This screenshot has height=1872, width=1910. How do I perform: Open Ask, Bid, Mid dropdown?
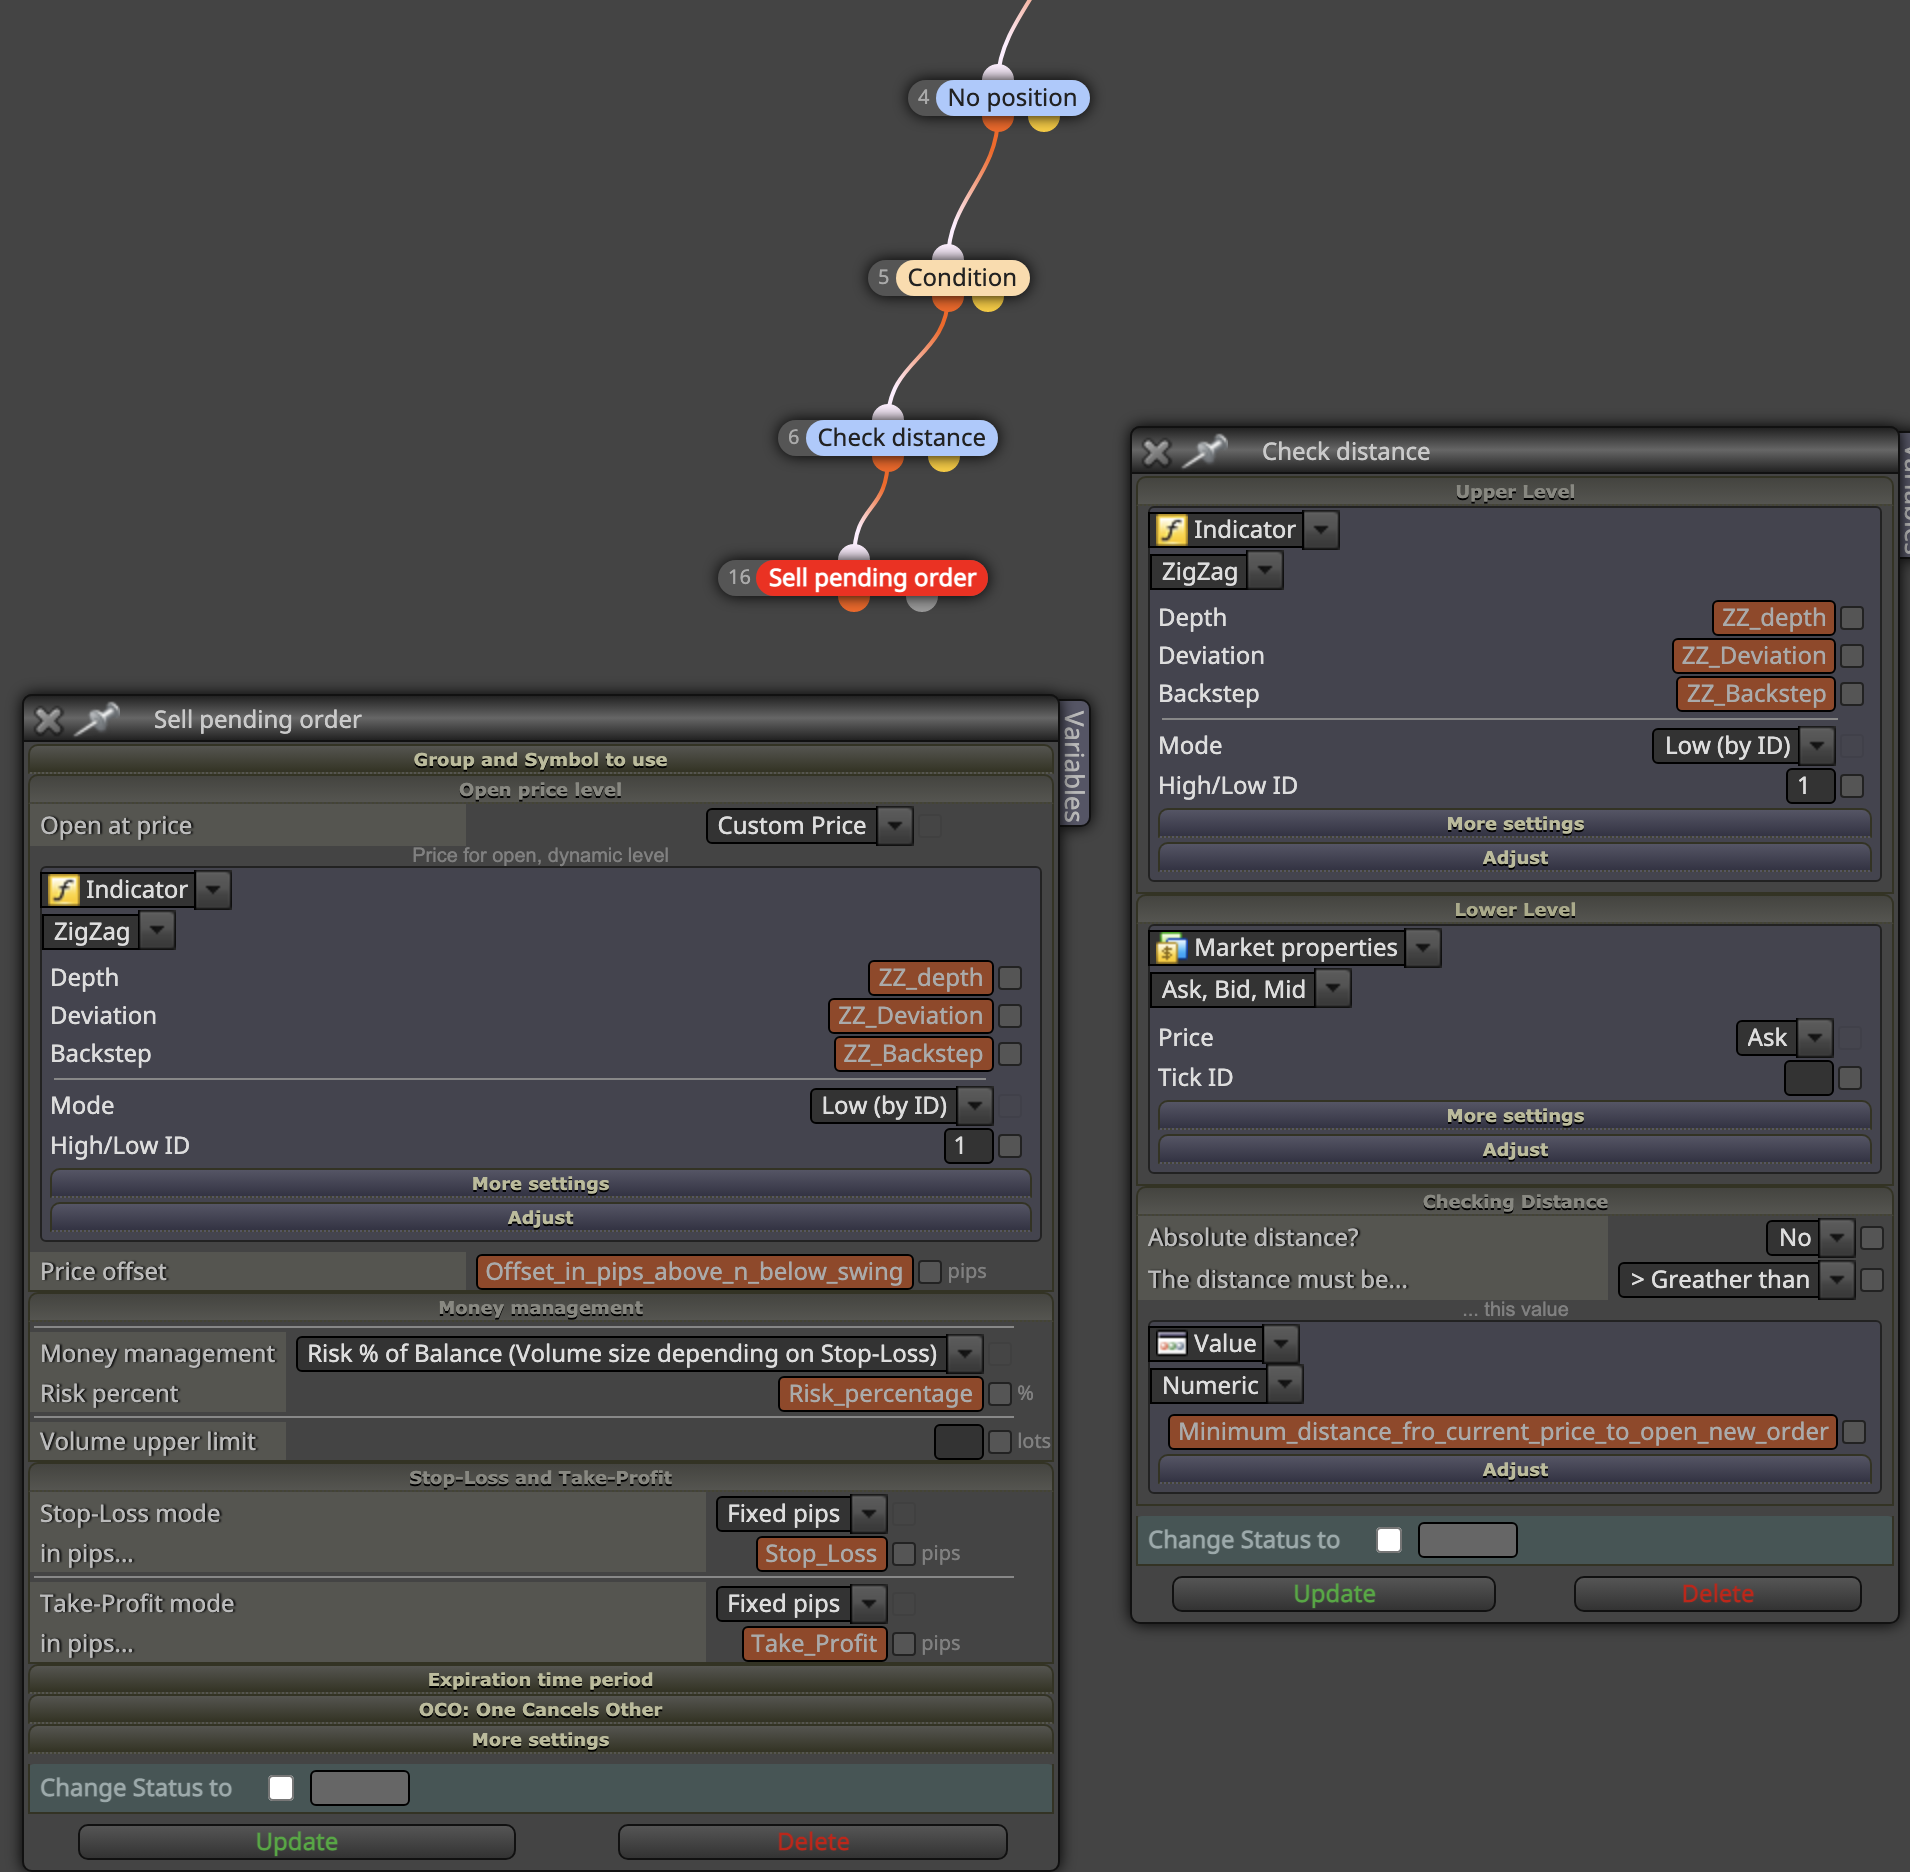pyautogui.click(x=1333, y=989)
